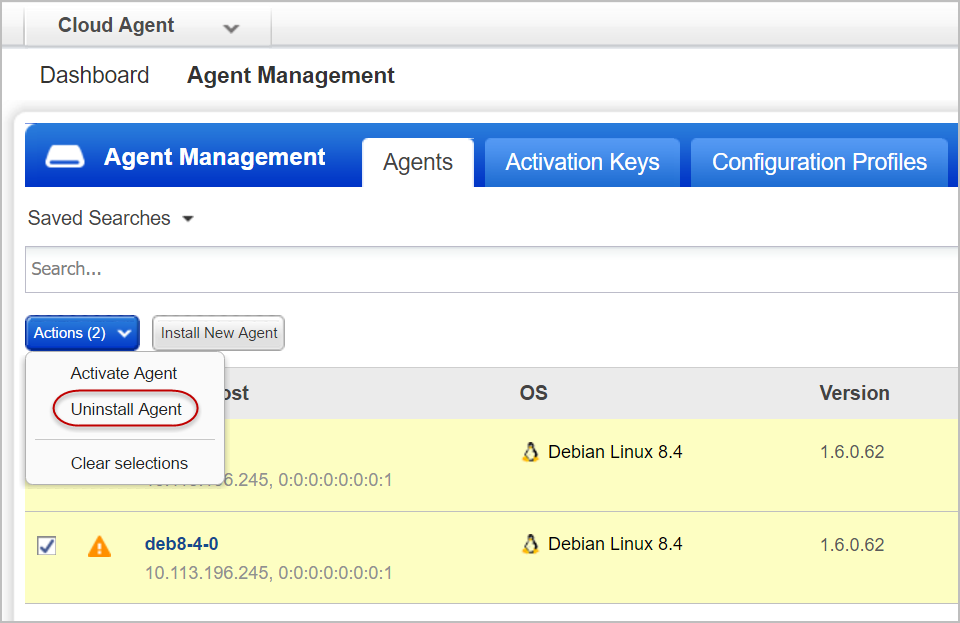The width and height of the screenshot is (960, 623).
Task: Click the orange warning triangle beside deb8-4-0
Action: [99, 545]
